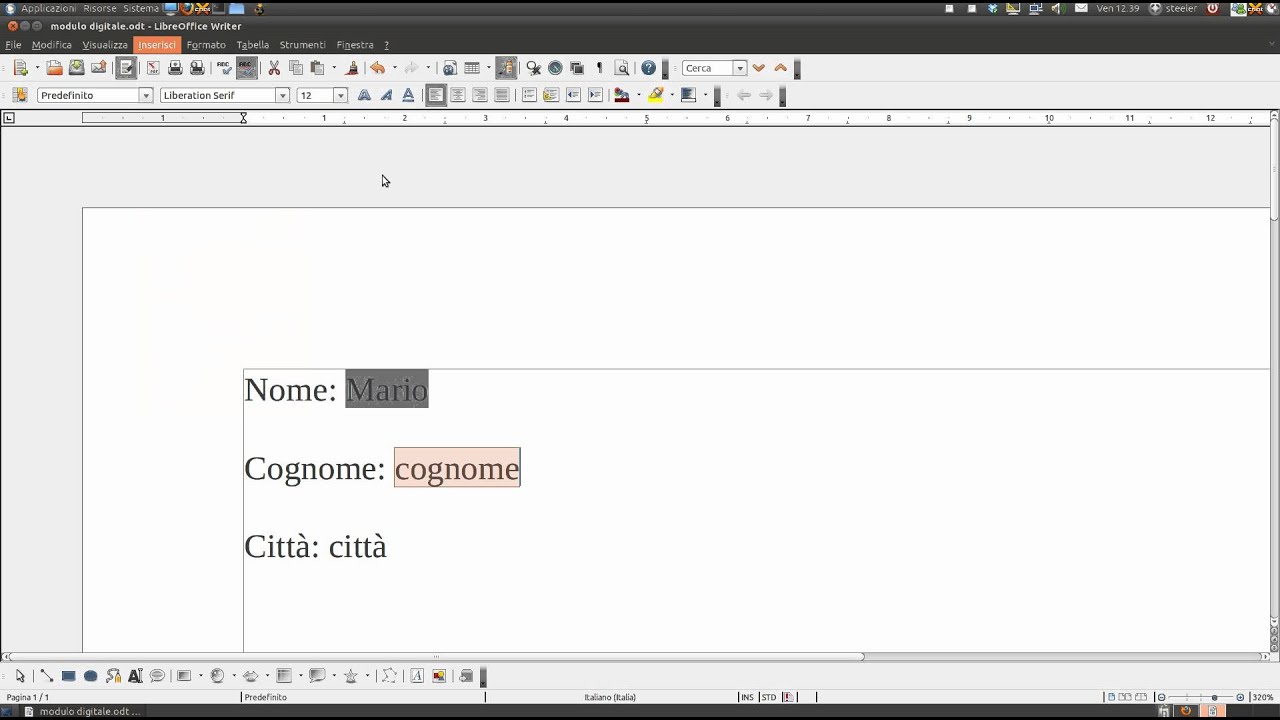This screenshot has height=720, width=1280.
Task: Click the Paste clipboard icon
Action: pyautogui.click(x=318, y=68)
